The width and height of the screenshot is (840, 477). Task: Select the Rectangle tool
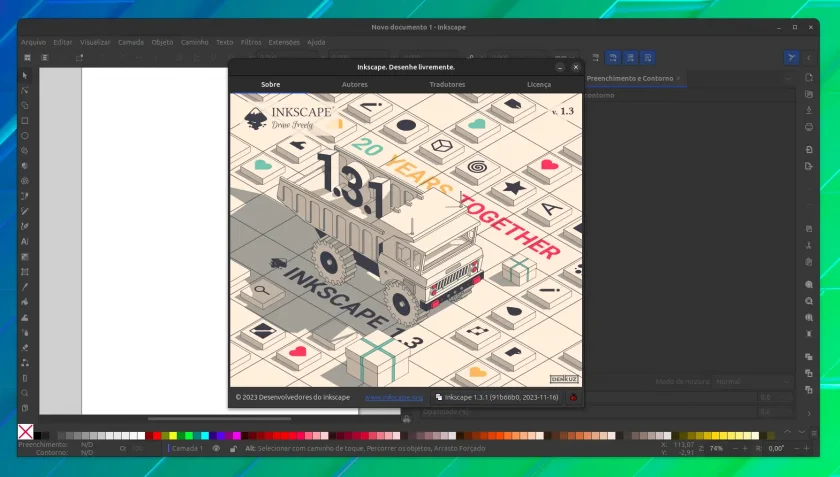point(25,121)
